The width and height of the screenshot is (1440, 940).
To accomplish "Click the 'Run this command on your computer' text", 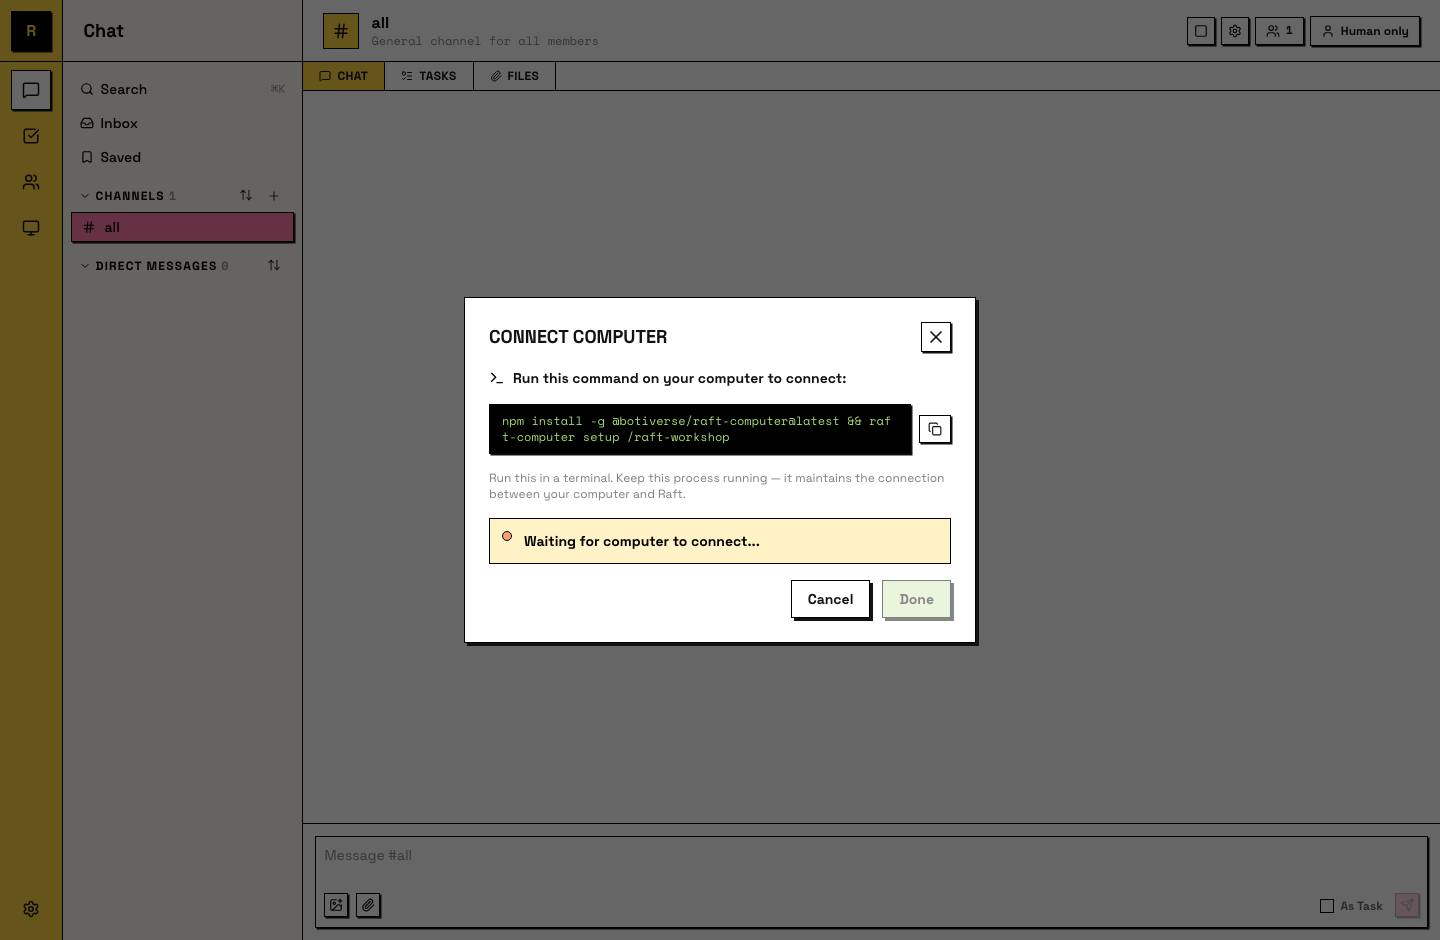I will tap(679, 378).
